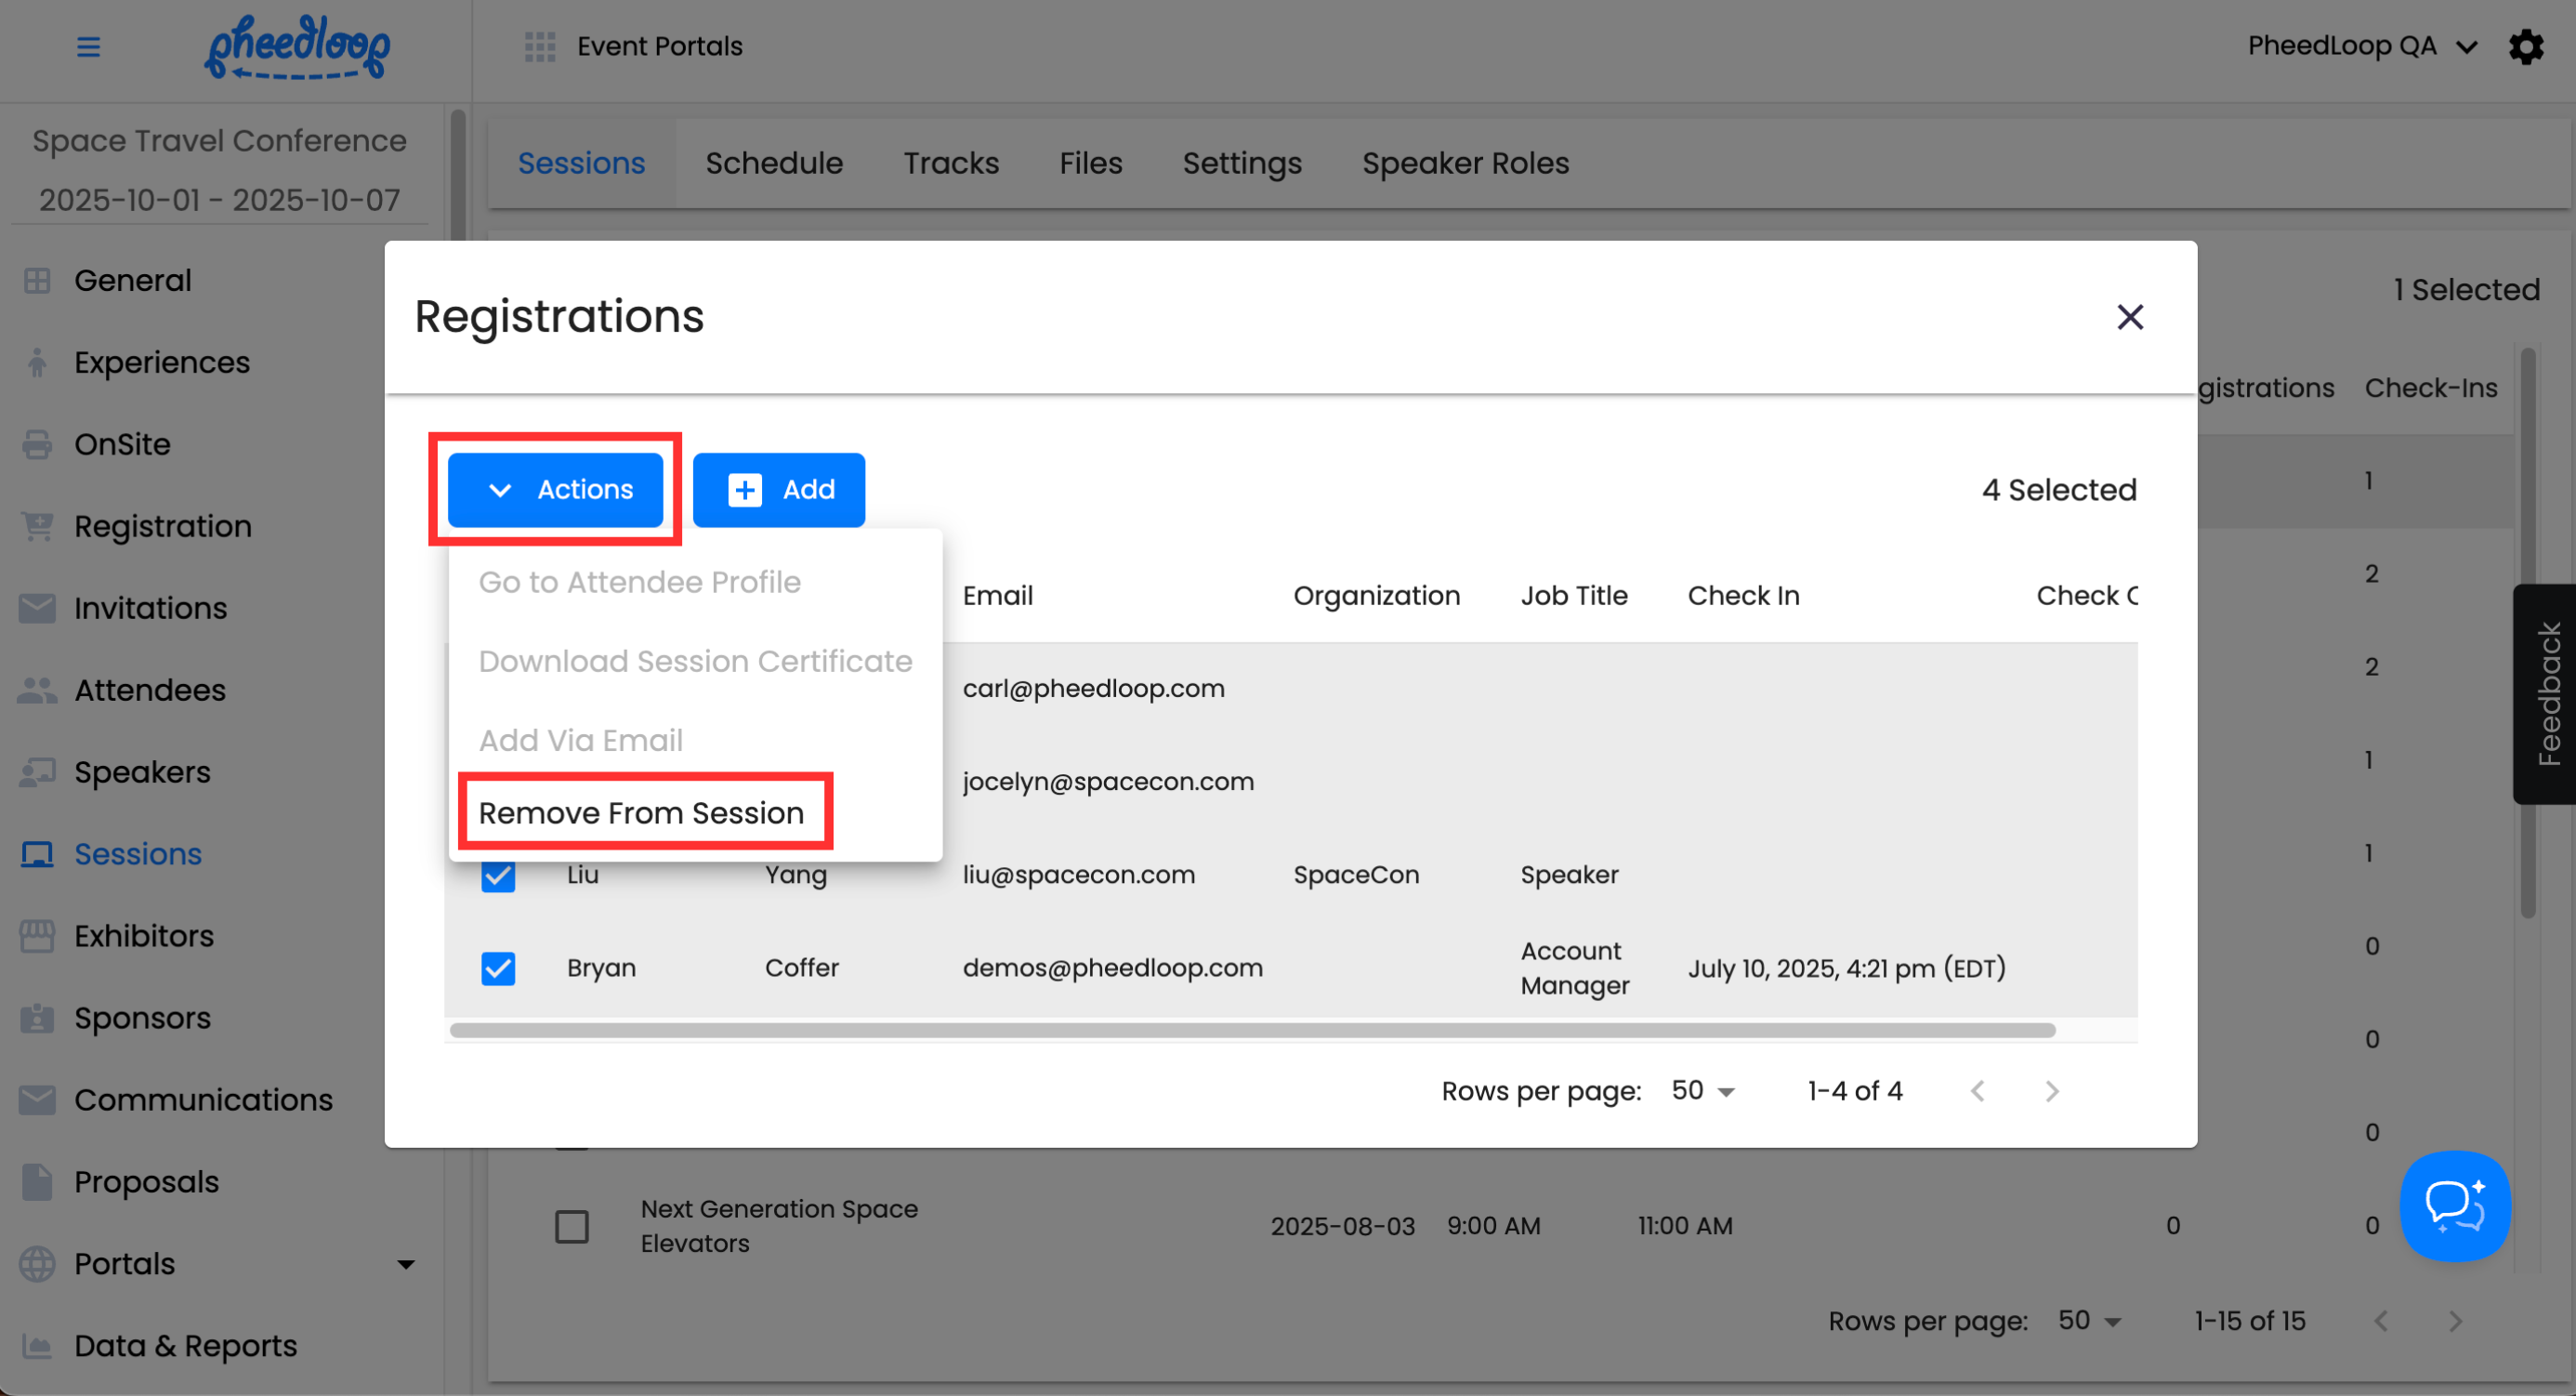The image size is (2576, 1396).
Task: Switch to the Schedule tab
Action: click(774, 163)
